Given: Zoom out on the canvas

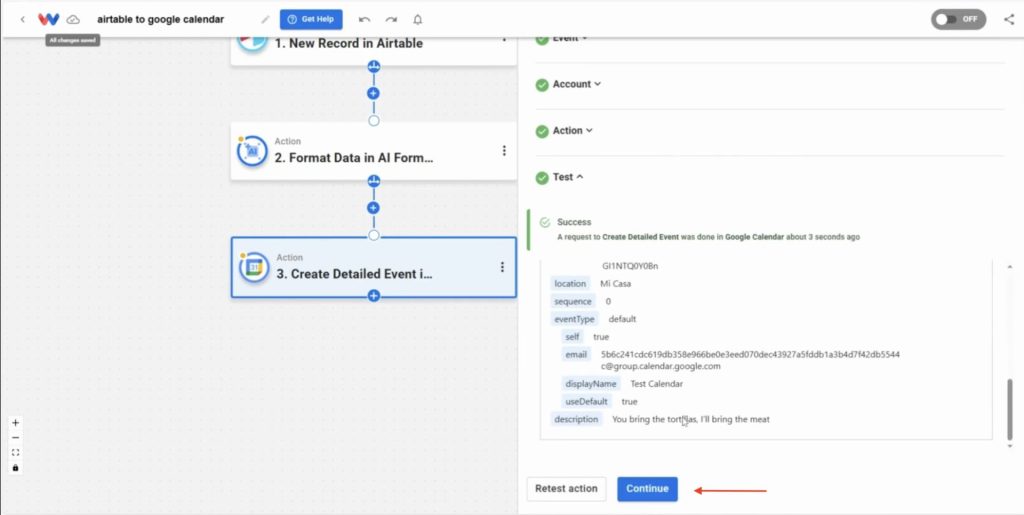Looking at the screenshot, I should coord(16,438).
